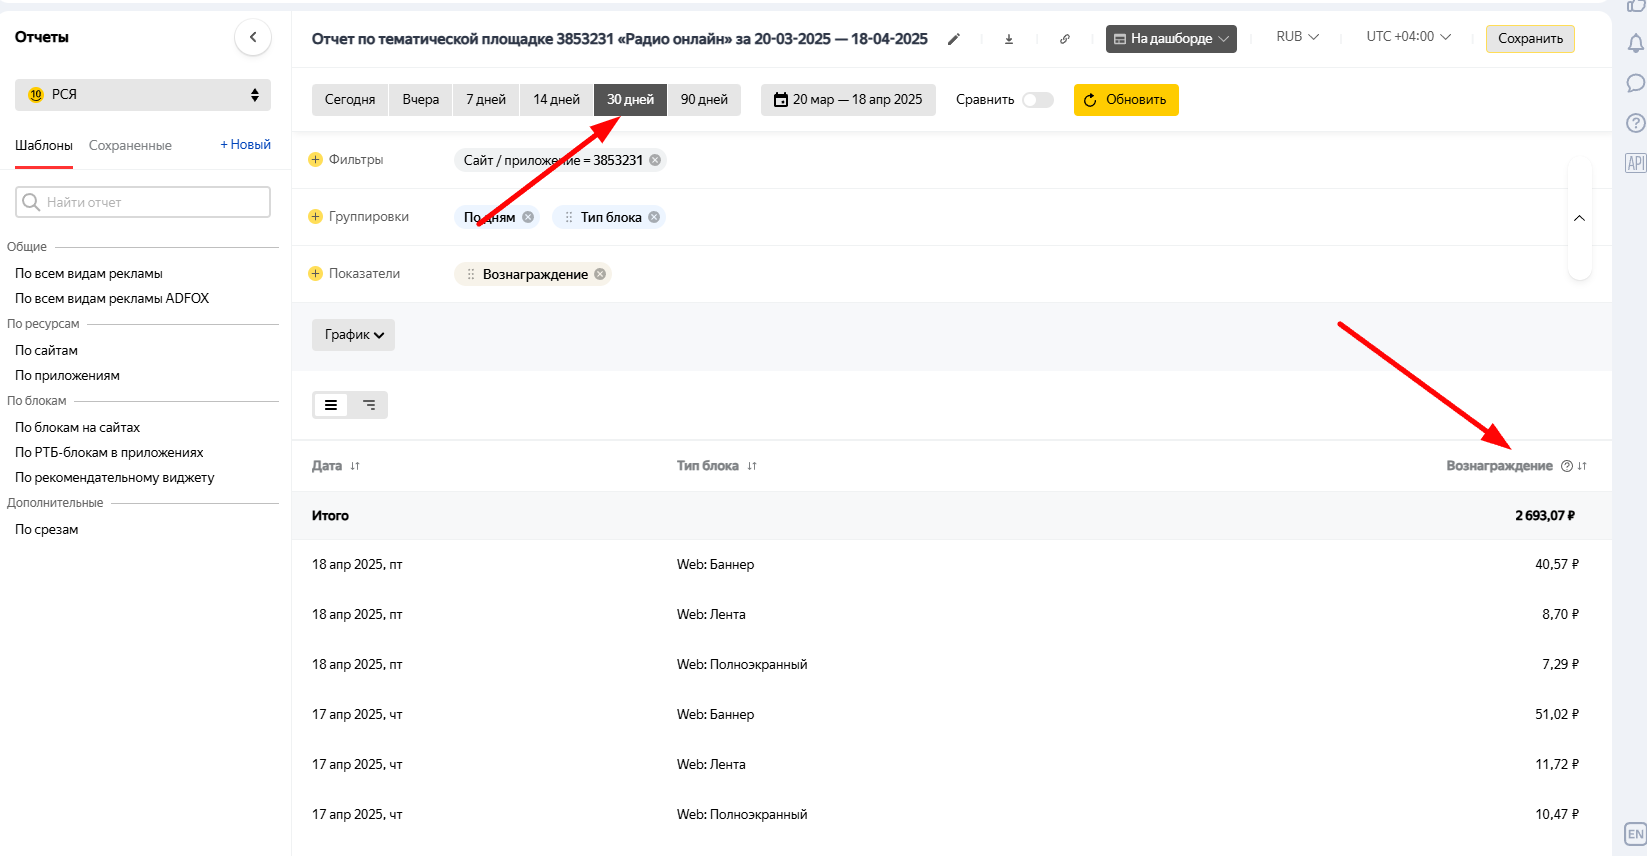Viewport: 1647px width, 856px height.
Task: Open the chat bubble icon
Action: 1636,83
